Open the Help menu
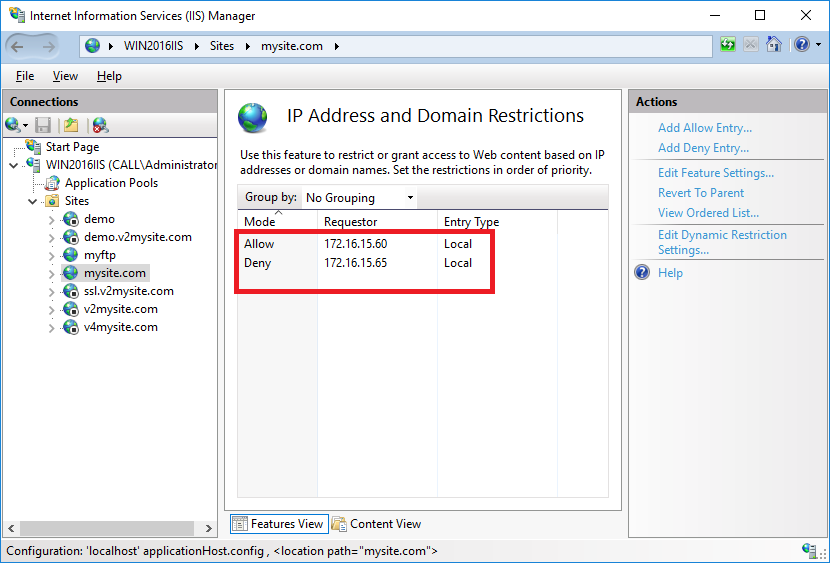 [109, 76]
